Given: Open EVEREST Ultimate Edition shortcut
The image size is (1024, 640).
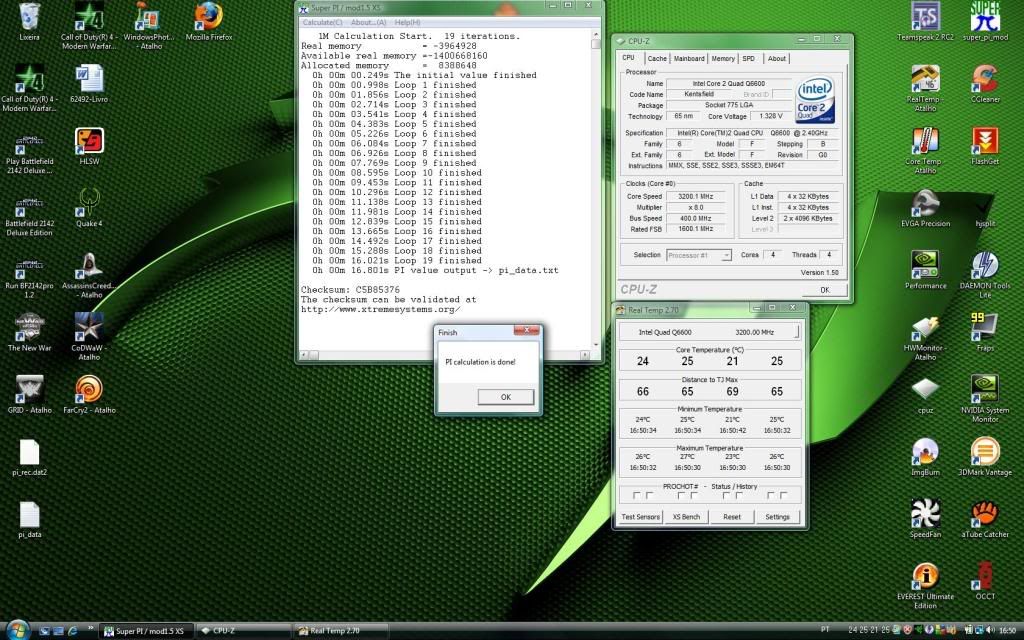Looking at the screenshot, I should coord(925,578).
